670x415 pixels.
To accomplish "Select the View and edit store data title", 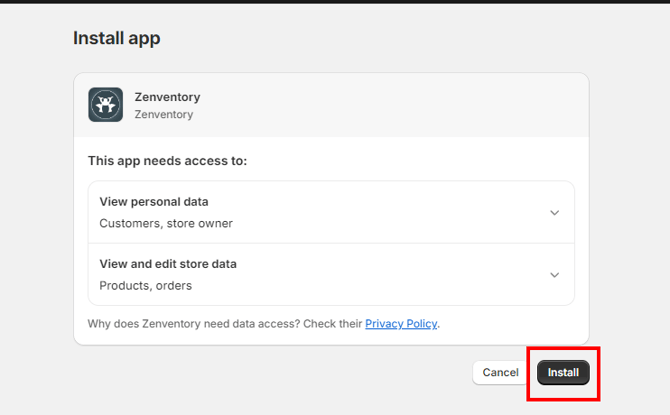I will pyautogui.click(x=168, y=264).
